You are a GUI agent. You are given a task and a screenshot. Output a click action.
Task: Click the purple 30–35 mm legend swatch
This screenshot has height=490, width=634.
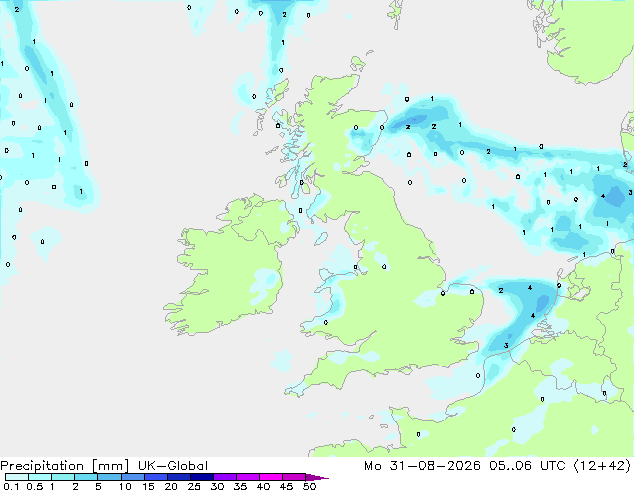pyautogui.click(x=225, y=477)
